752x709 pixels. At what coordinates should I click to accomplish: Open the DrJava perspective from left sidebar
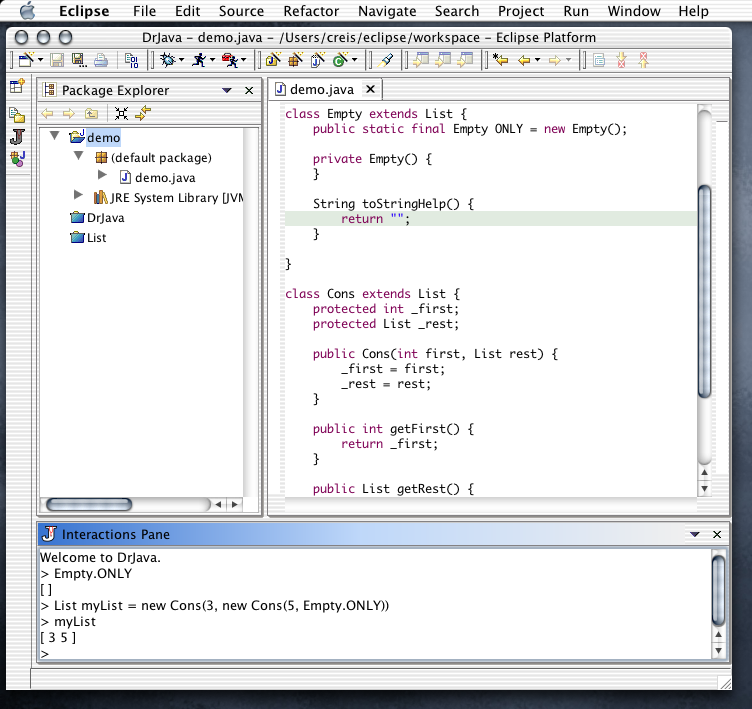pos(17,137)
